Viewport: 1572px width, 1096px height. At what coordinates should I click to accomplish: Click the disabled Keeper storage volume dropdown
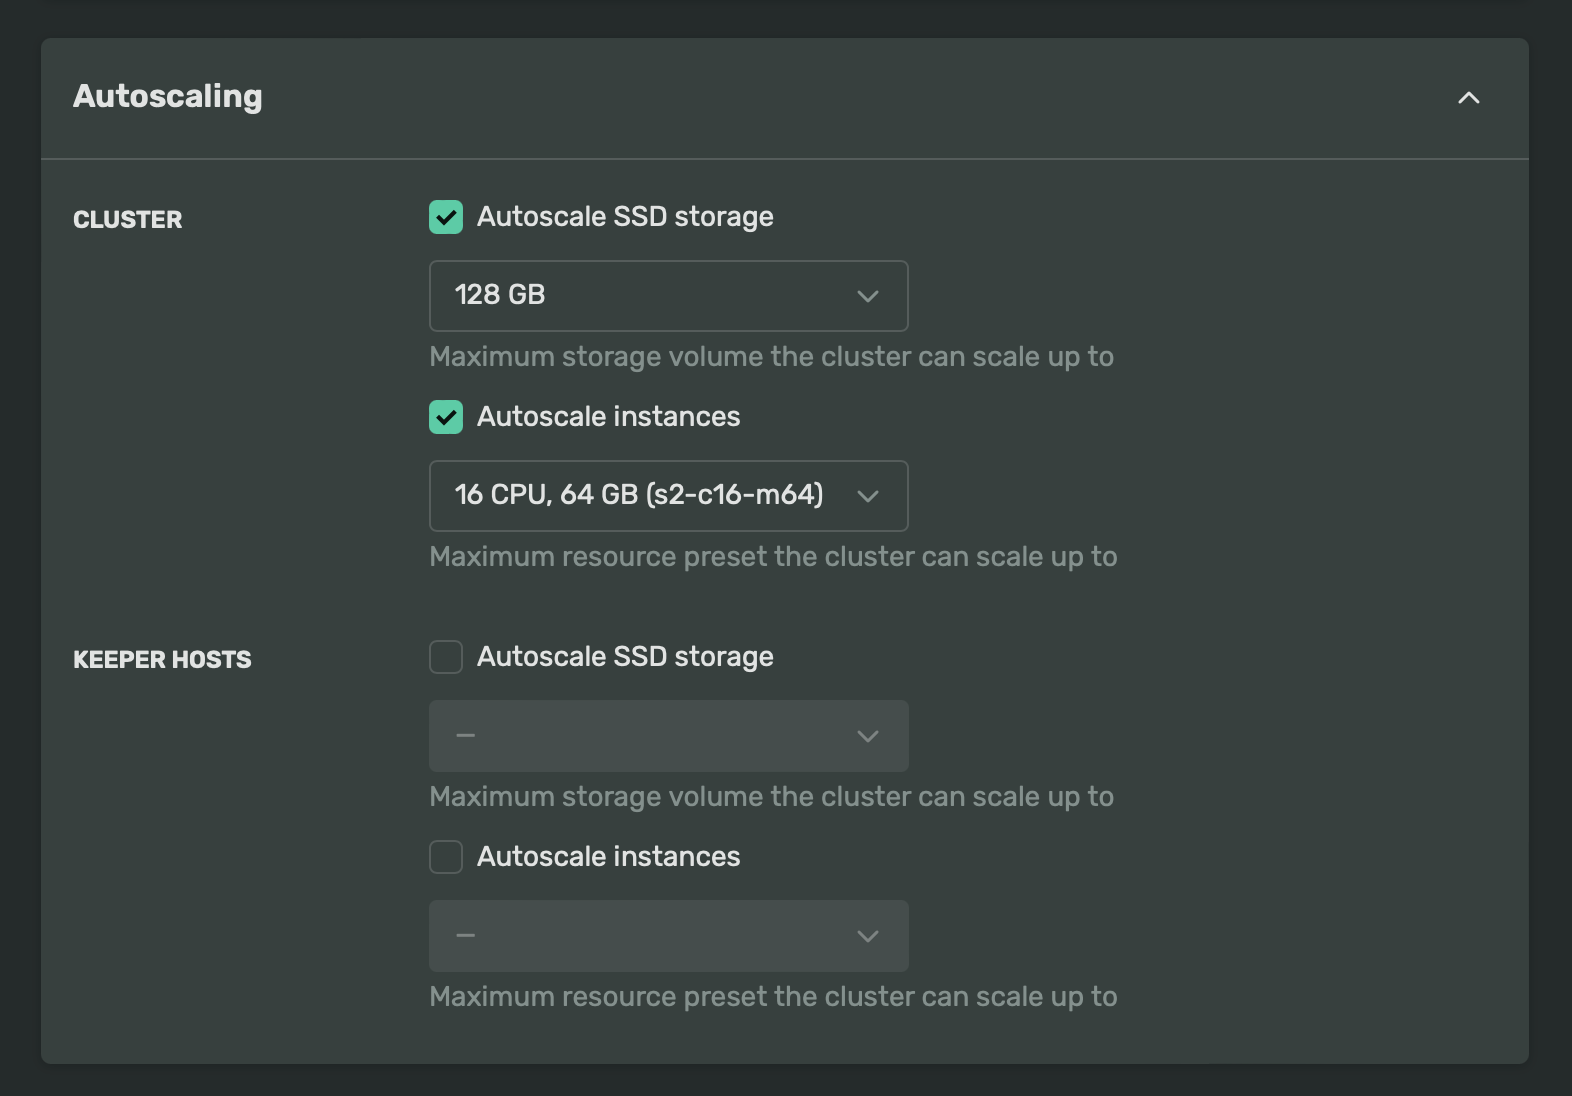click(668, 736)
